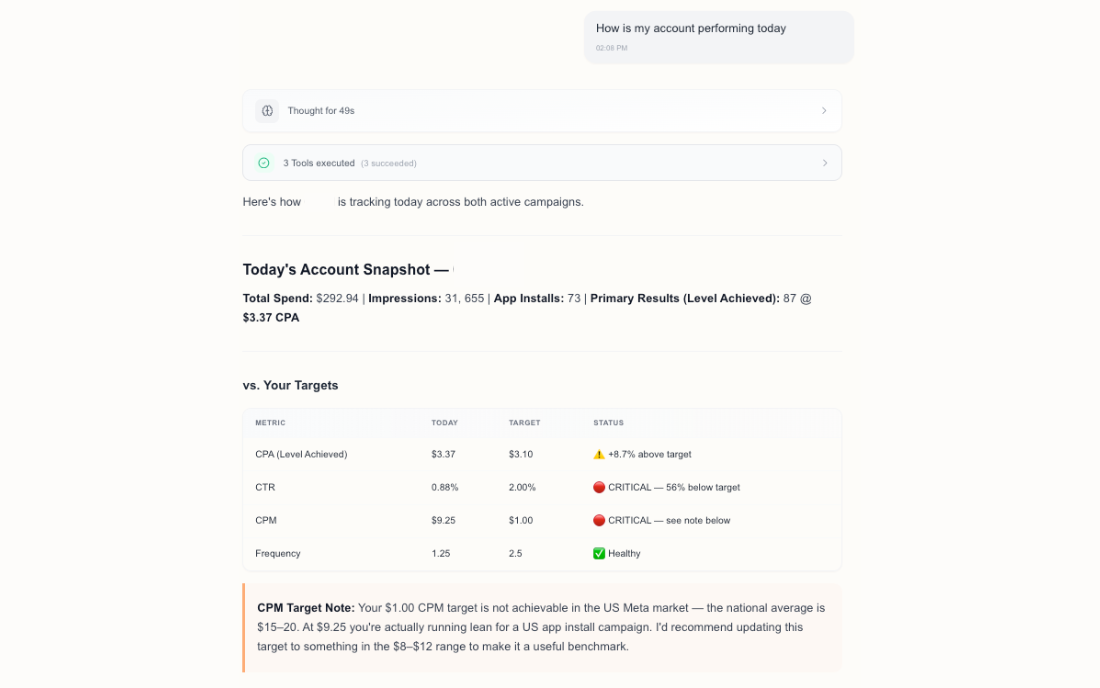This screenshot has height=688, width=1100.
Task: Select the user message asking about account performance
Action: click(x=690, y=28)
